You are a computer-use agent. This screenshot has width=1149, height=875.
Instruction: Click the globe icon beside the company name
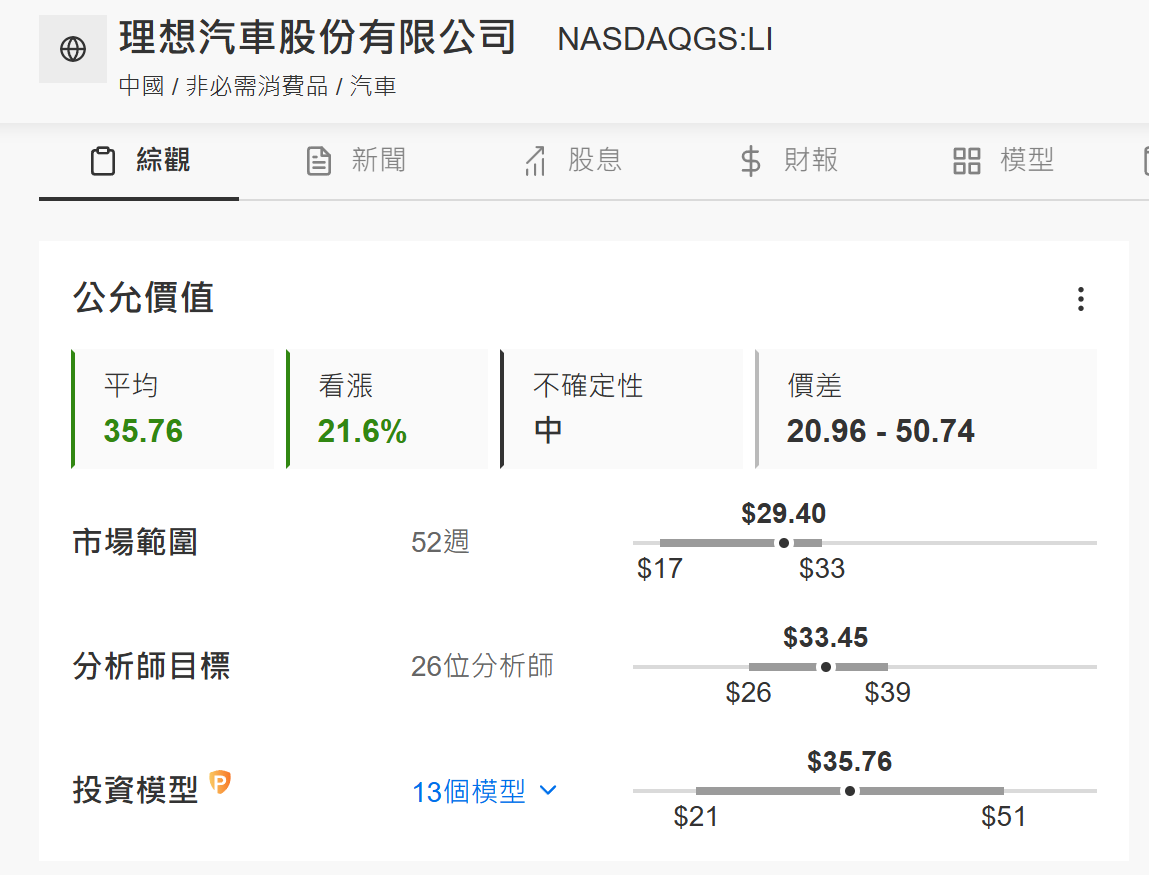[x=73, y=49]
